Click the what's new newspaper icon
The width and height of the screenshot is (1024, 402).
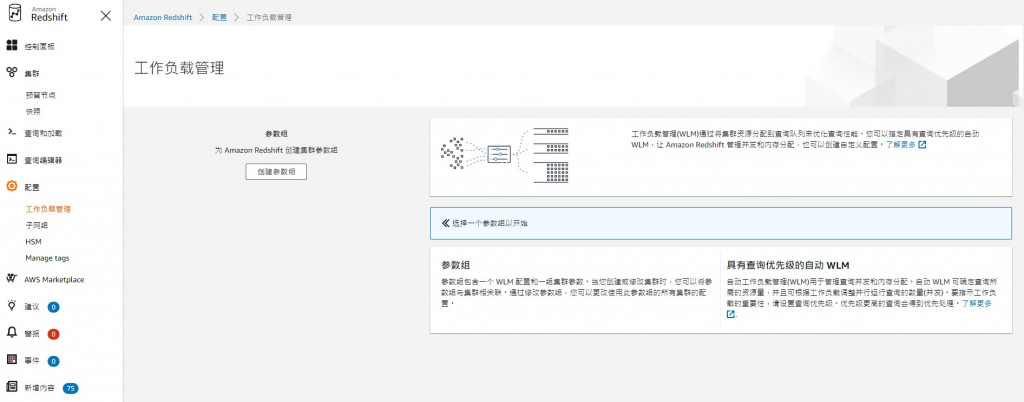pyautogui.click(x=12, y=387)
